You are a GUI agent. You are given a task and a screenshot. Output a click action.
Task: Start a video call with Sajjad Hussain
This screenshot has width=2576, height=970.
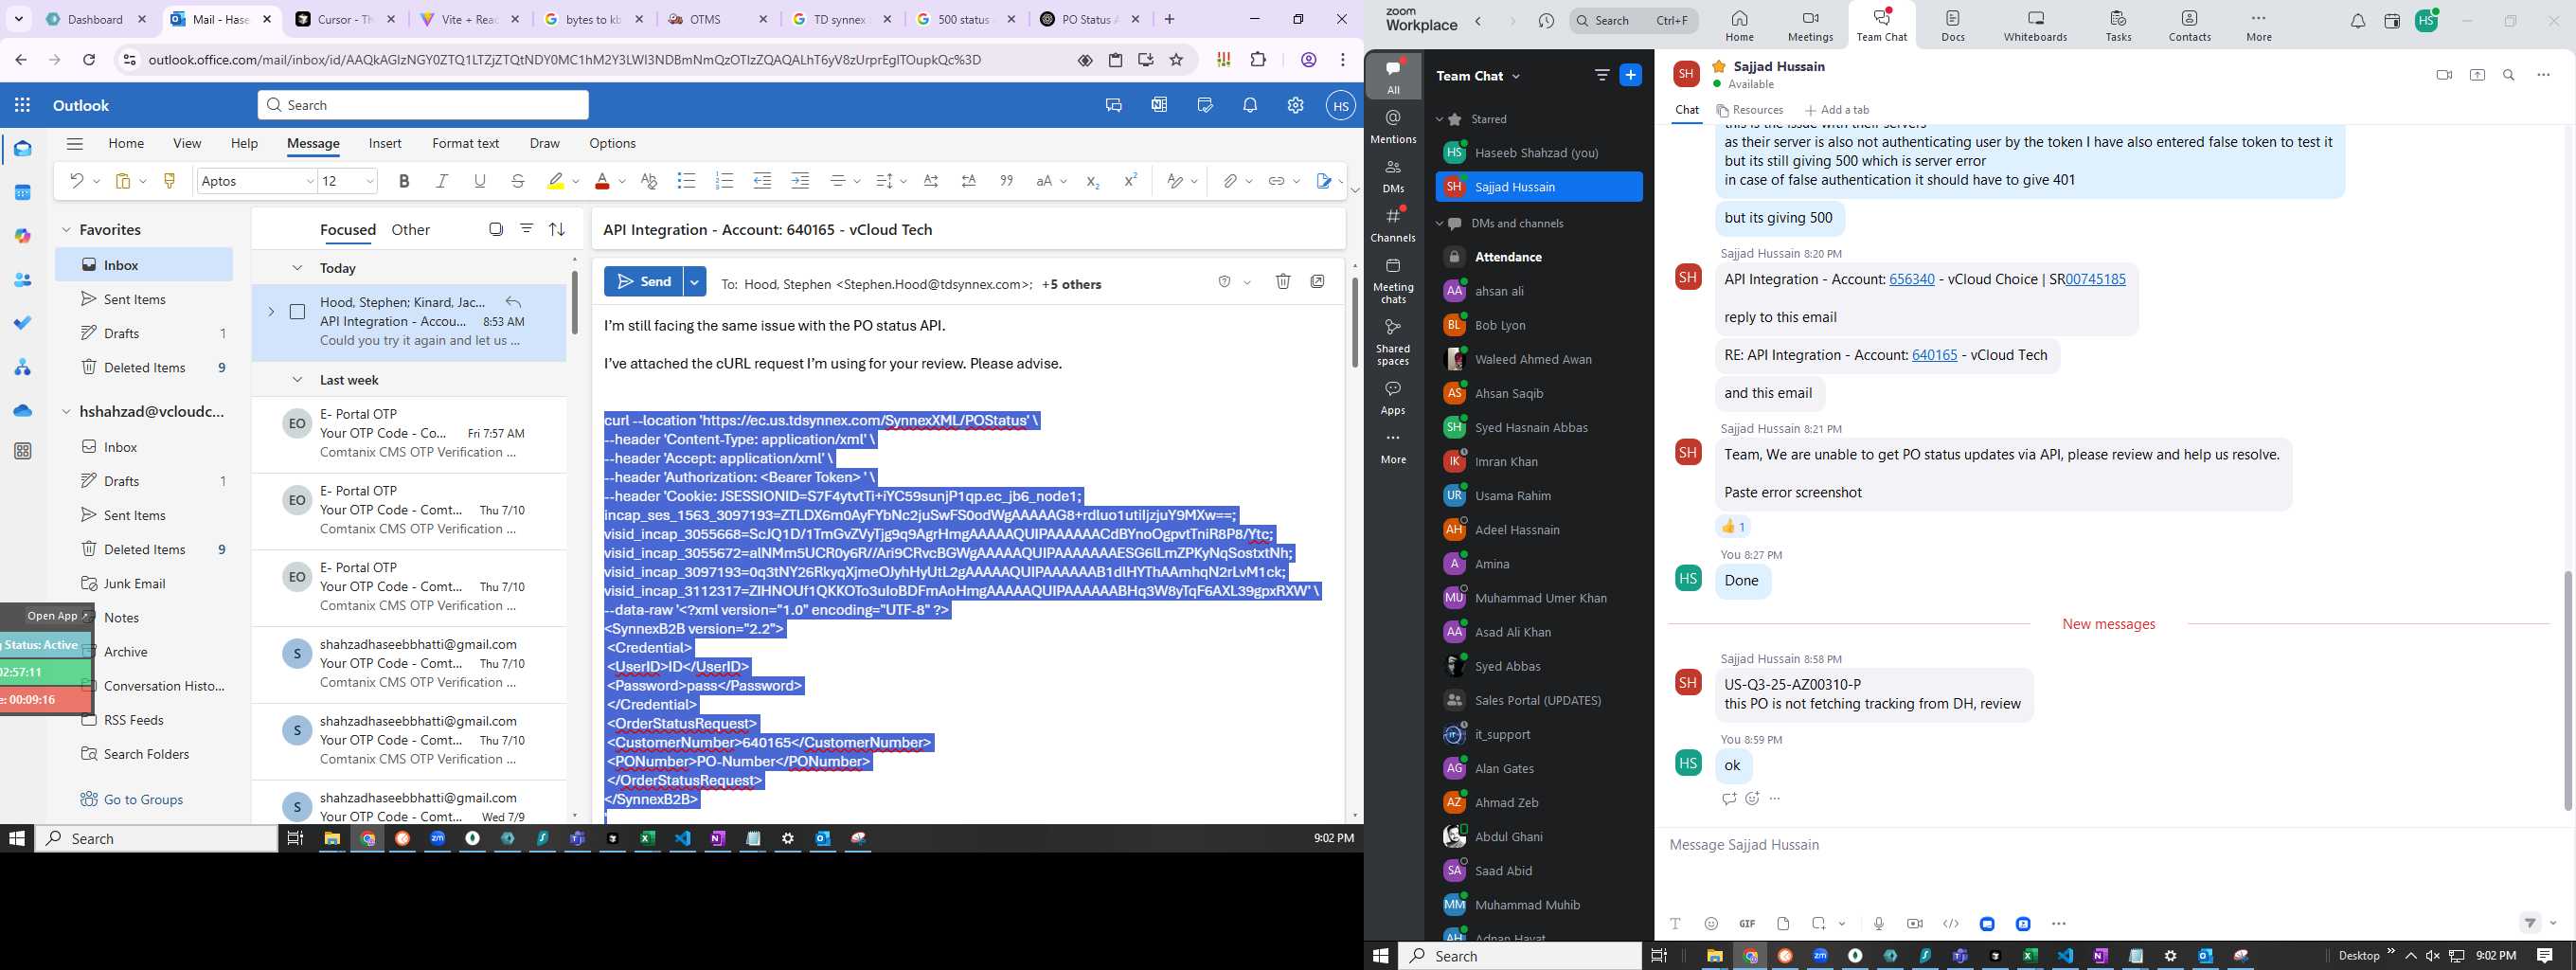coord(2444,75)
